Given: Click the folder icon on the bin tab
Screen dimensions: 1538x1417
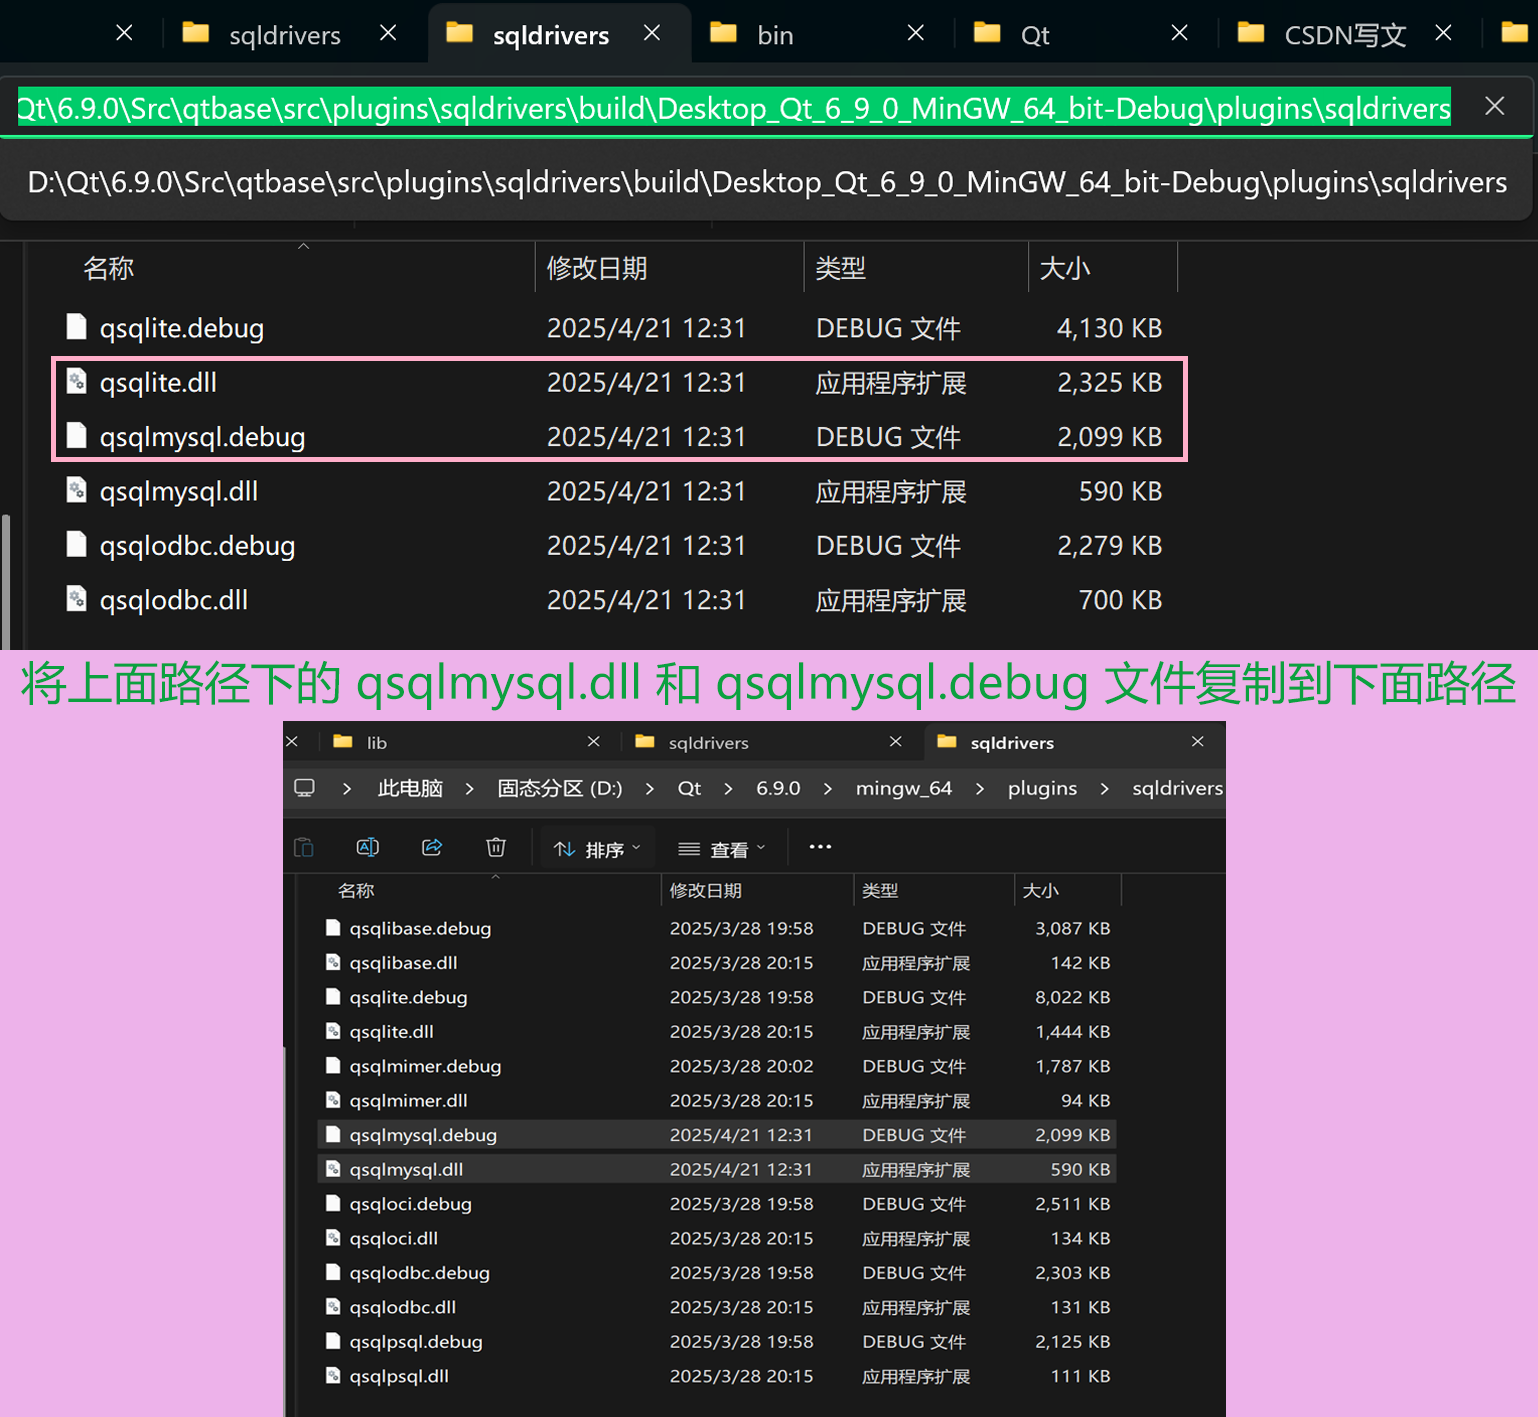Looking at the screenshot, I should tap(722, 33).
